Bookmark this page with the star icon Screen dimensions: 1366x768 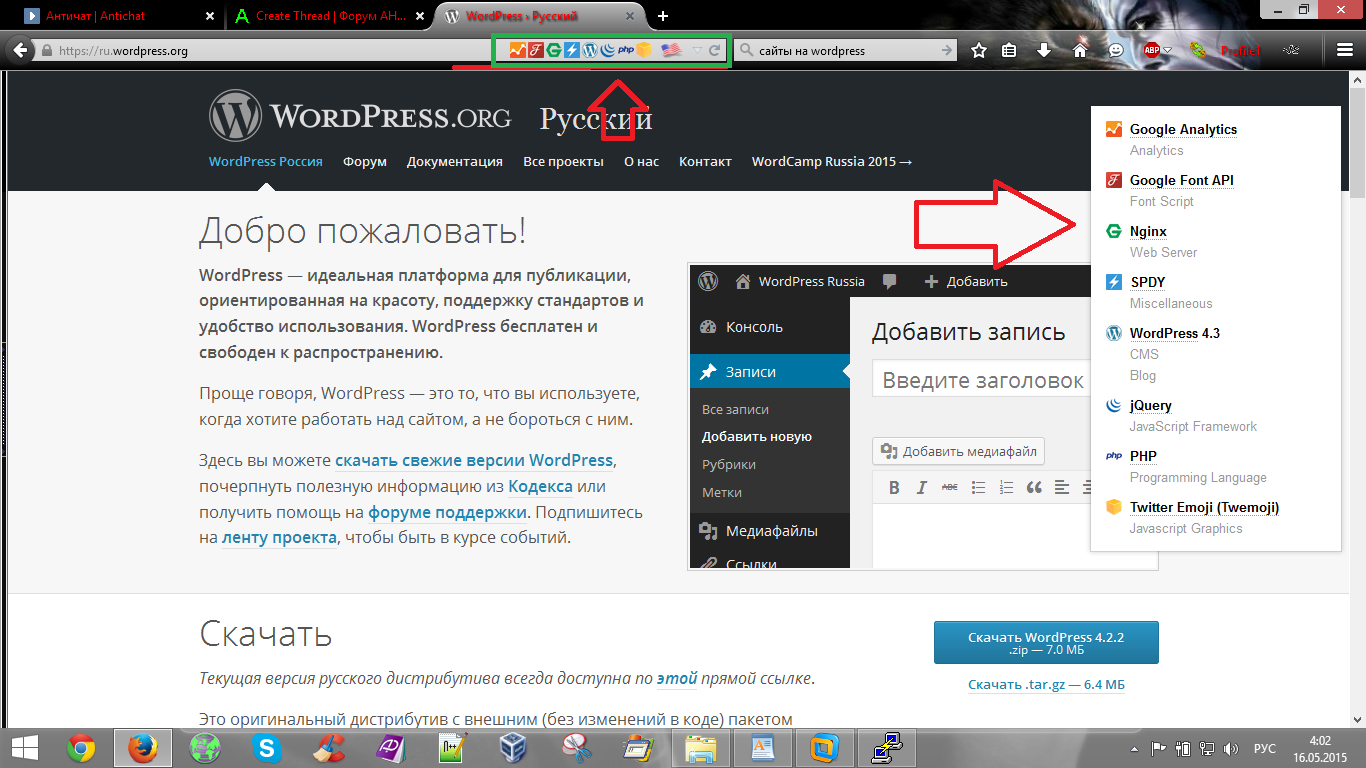[x=979, y=50]
